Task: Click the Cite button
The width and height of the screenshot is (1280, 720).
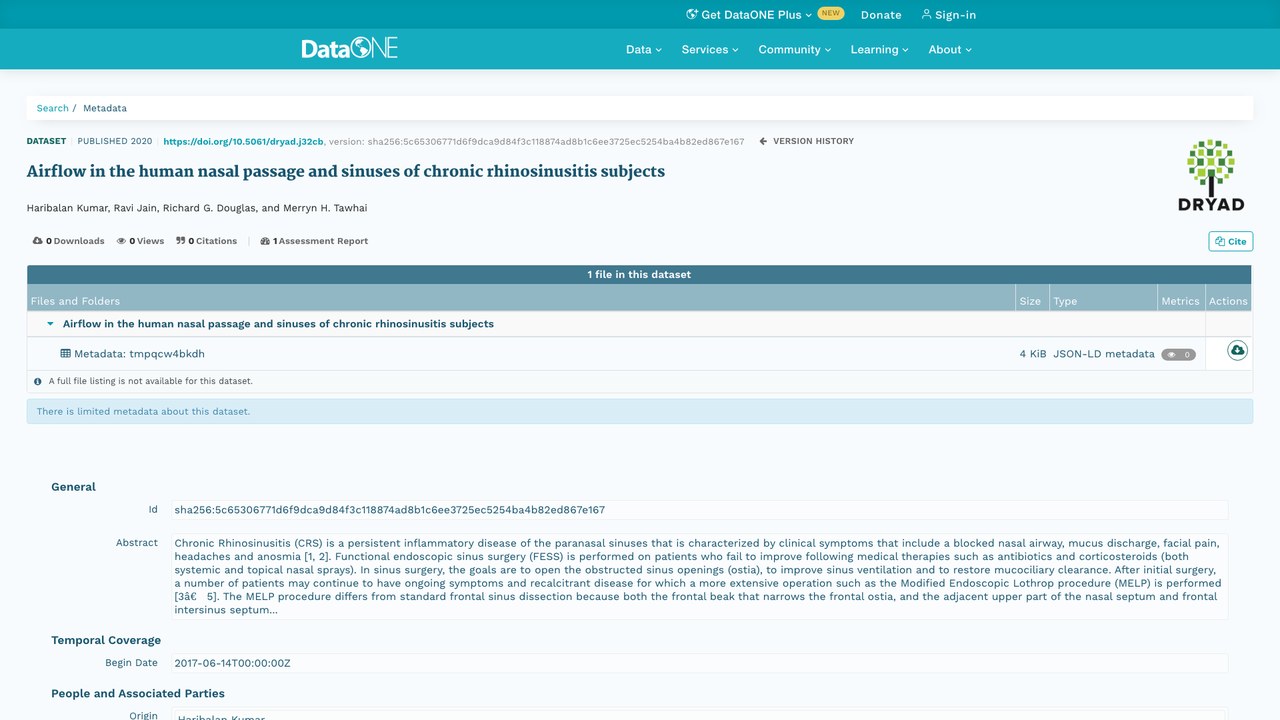Action: pos(1230,241)
